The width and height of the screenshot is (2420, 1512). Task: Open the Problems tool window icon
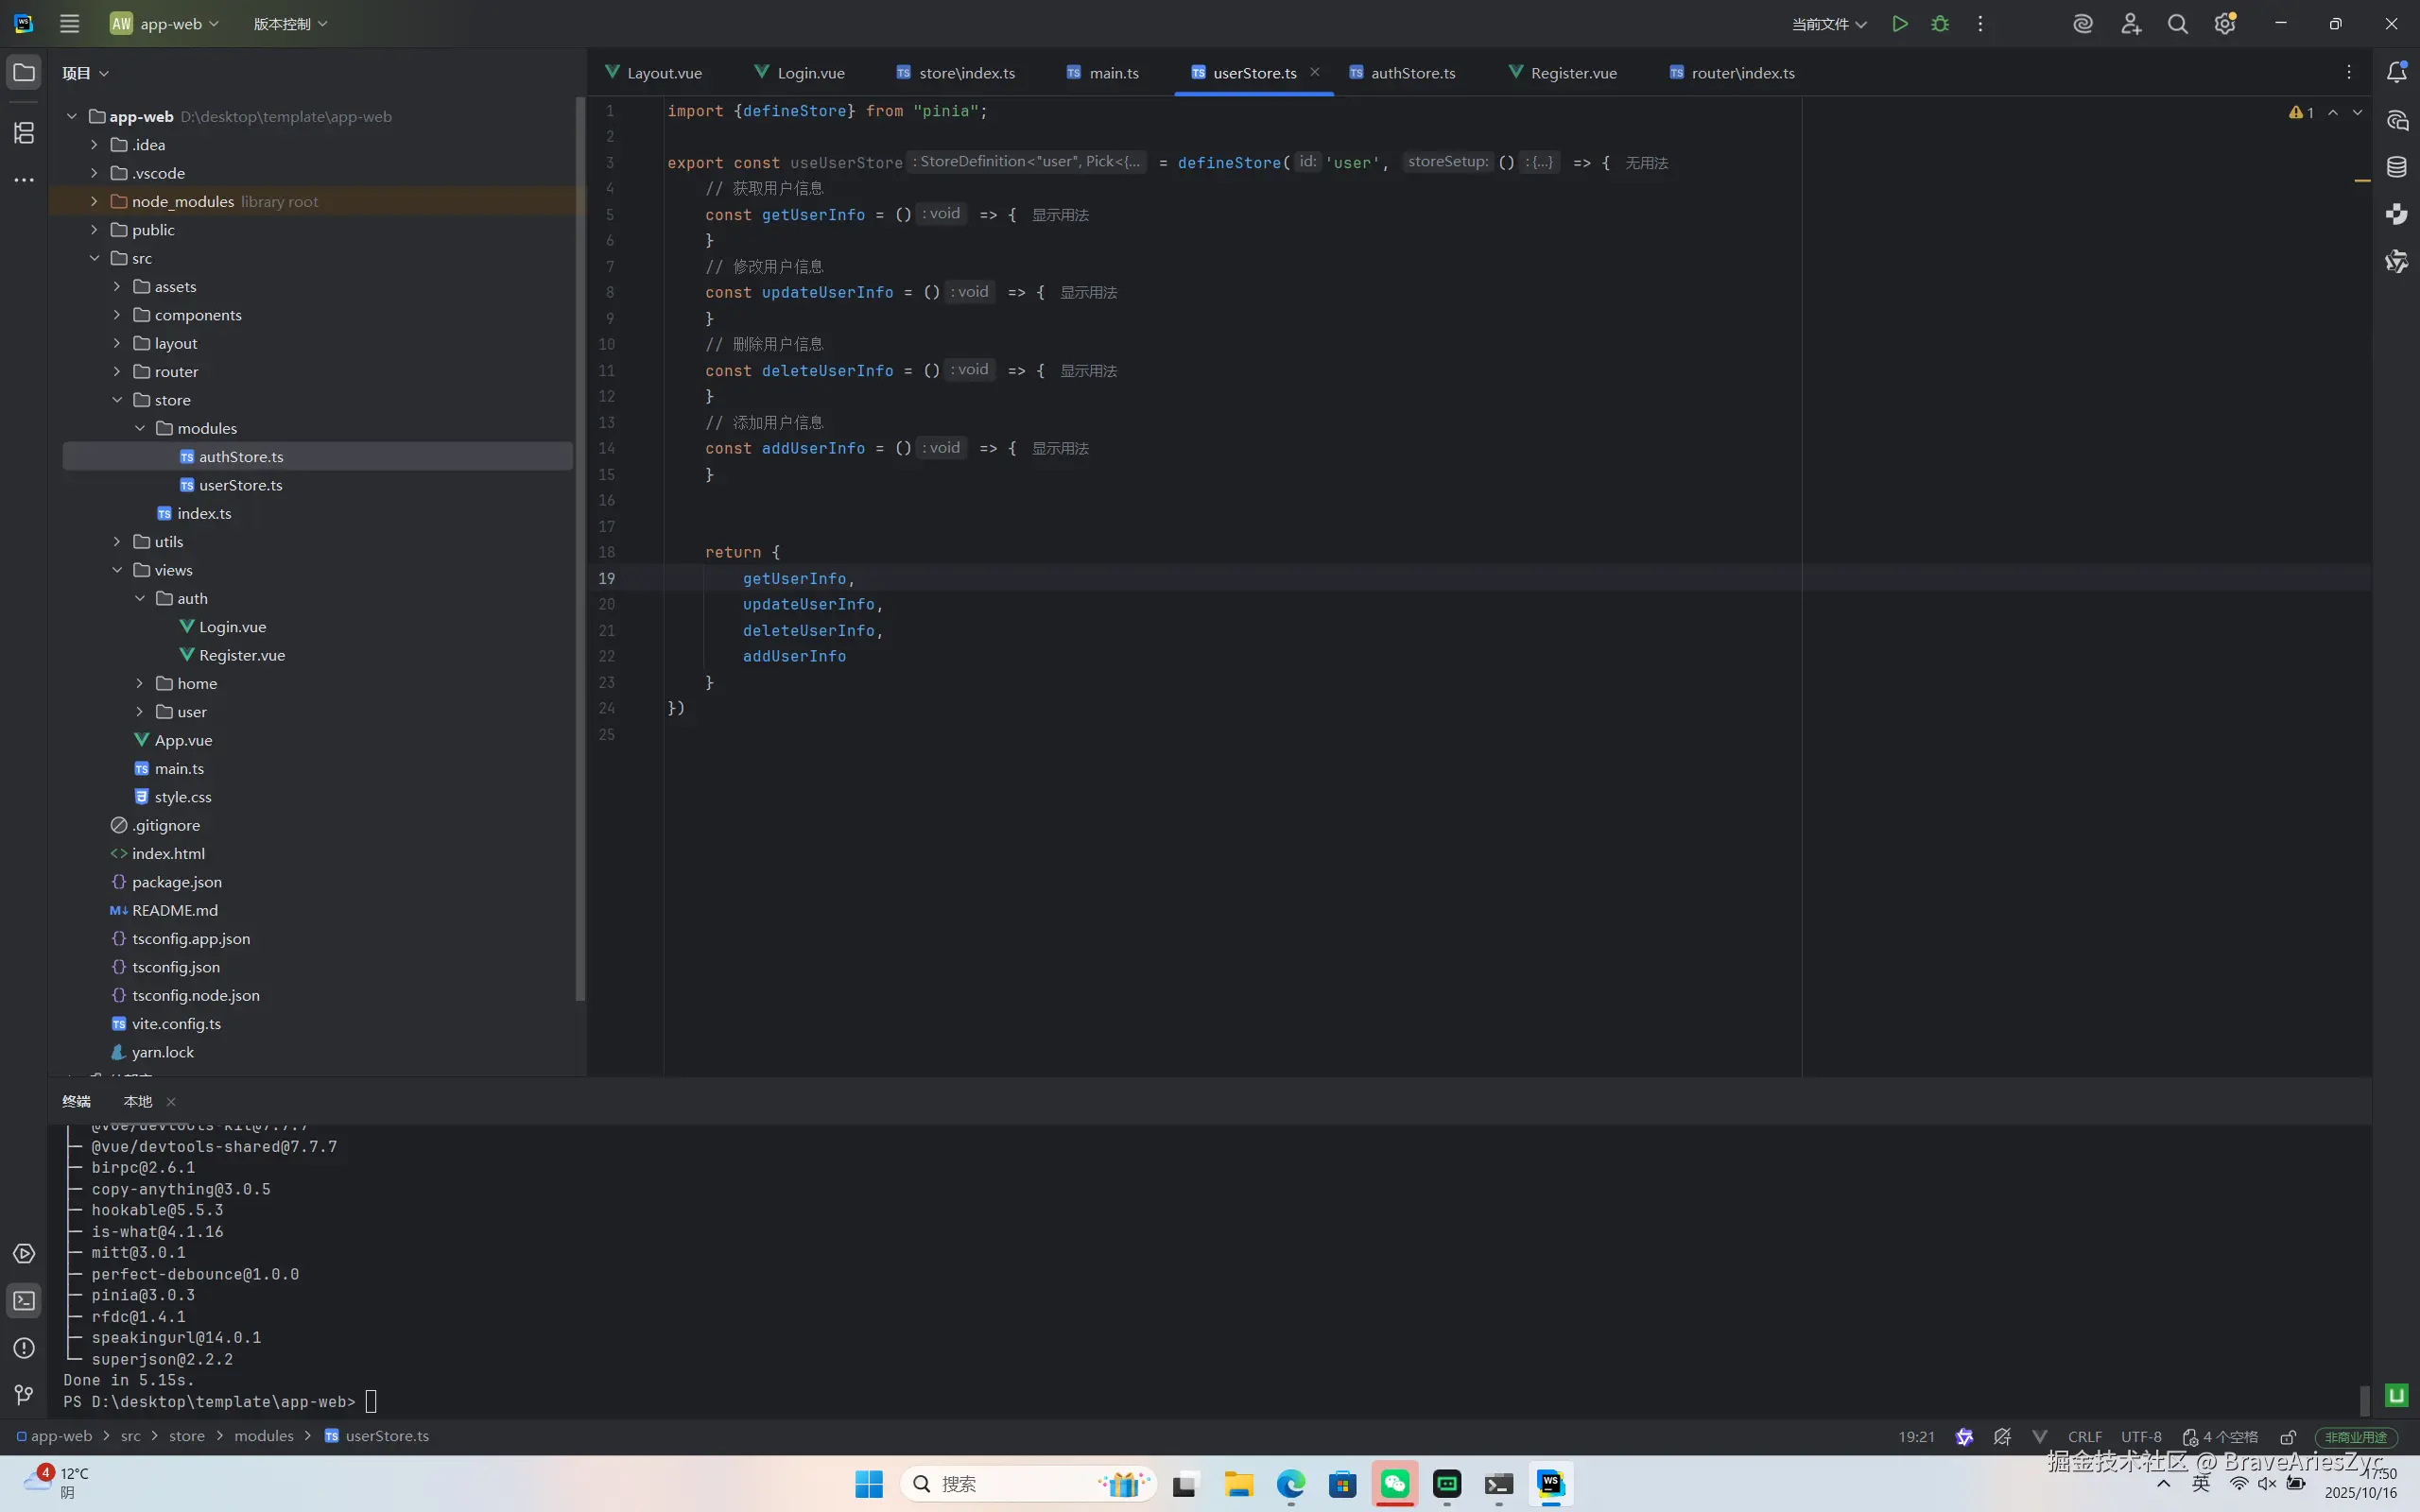24,1348
